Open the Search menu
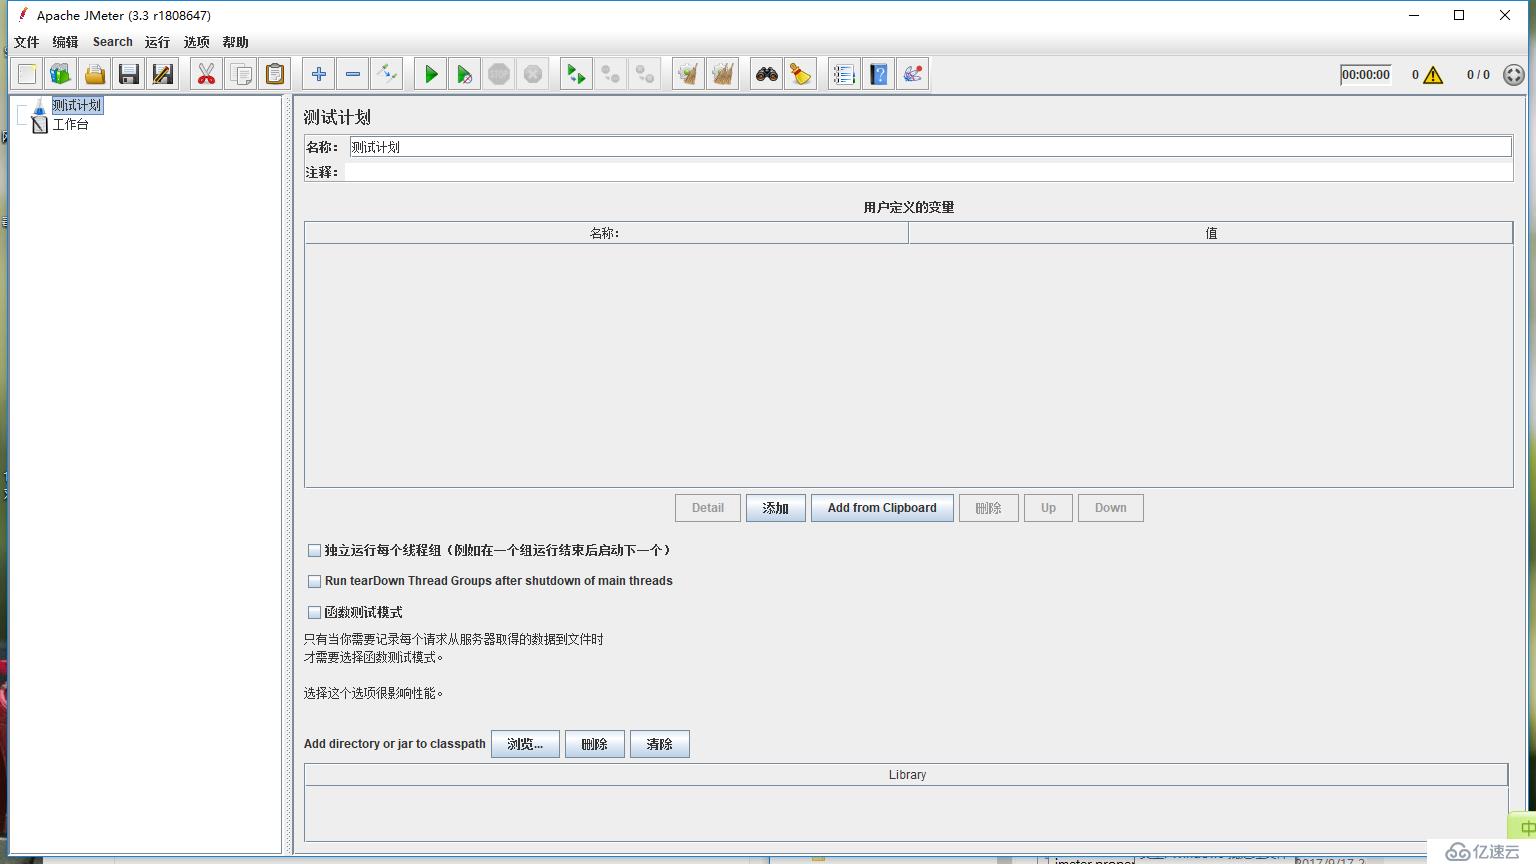Screen dimensions: 1536x864 tap(113, 42)
